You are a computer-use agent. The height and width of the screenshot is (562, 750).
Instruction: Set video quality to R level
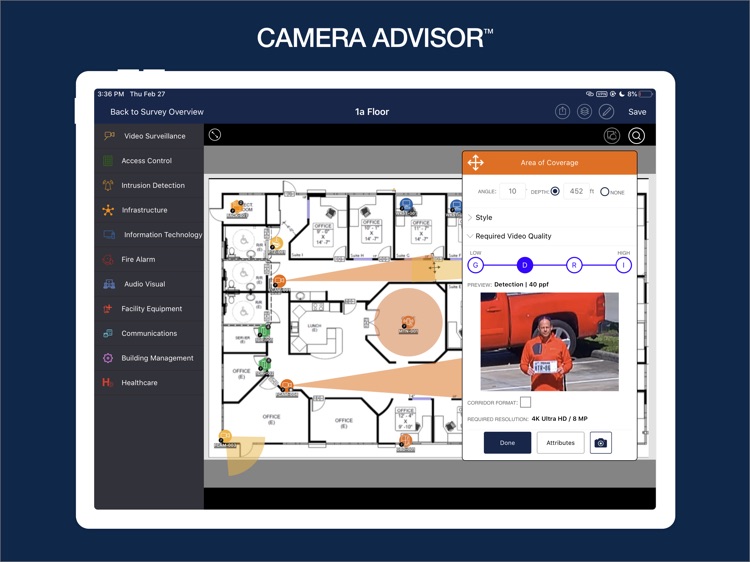click(x=574, y=265)
